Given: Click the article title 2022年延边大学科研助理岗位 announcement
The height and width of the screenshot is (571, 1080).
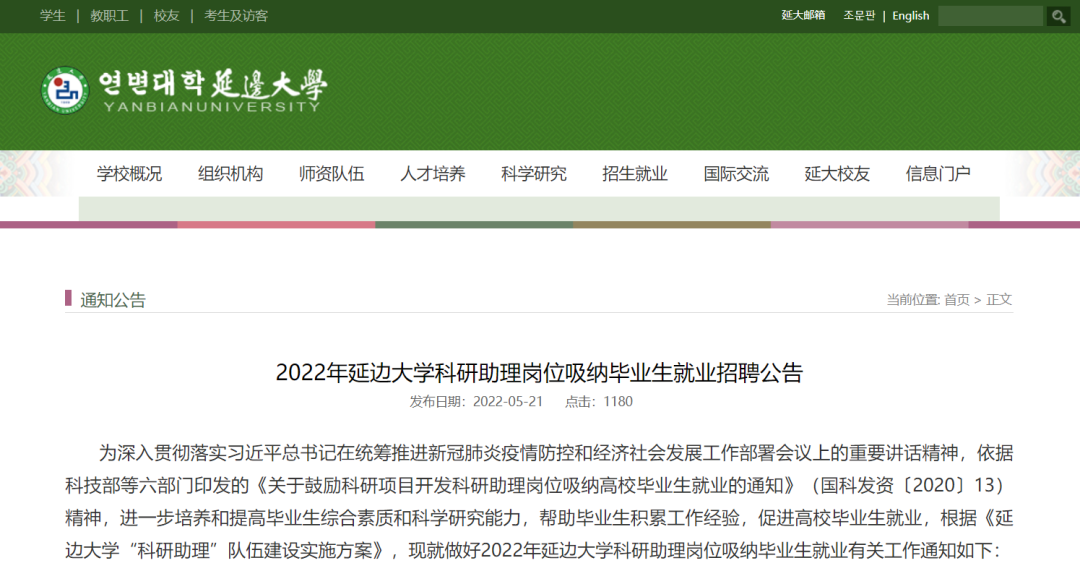Looking at the screenshot, I should [539, 373].
